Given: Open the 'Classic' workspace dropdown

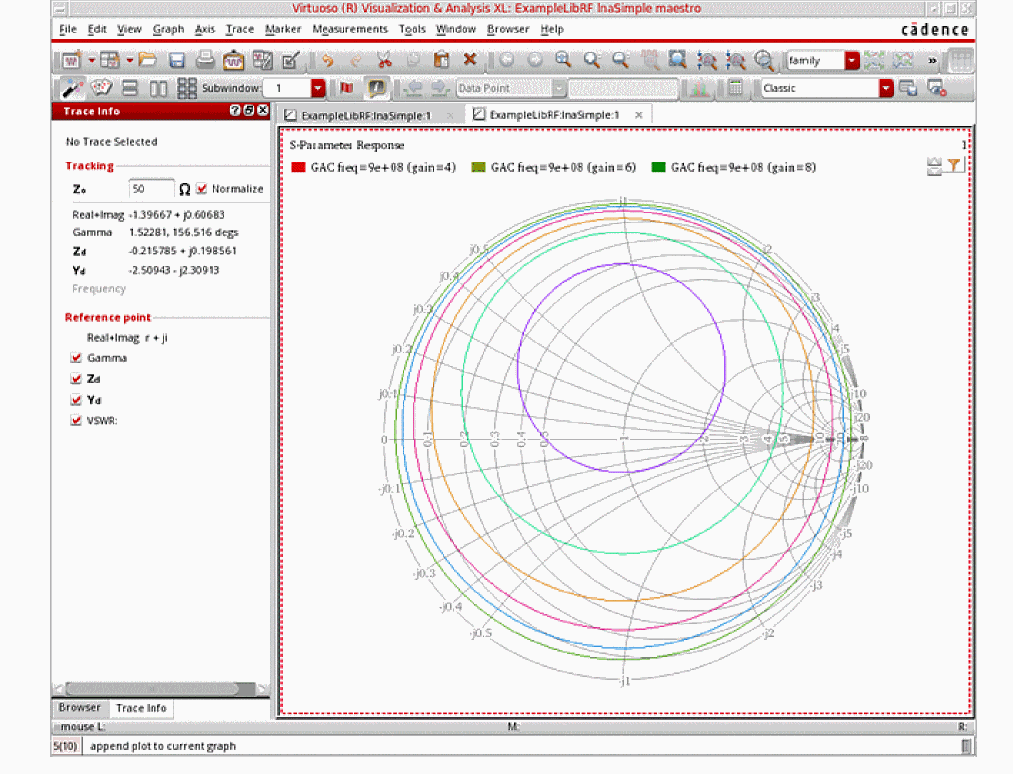Looking at the screenshot, I should tap(886, 88).
